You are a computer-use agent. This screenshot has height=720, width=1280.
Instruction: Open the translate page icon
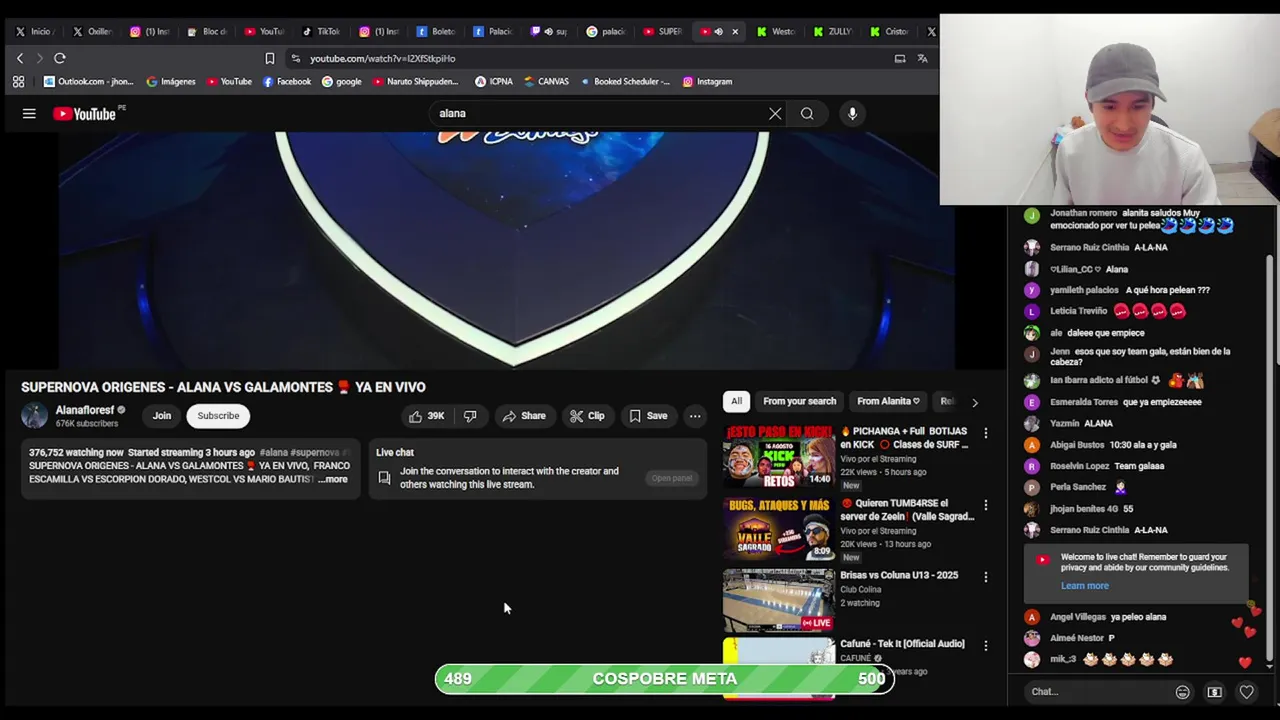pos(922,58)
